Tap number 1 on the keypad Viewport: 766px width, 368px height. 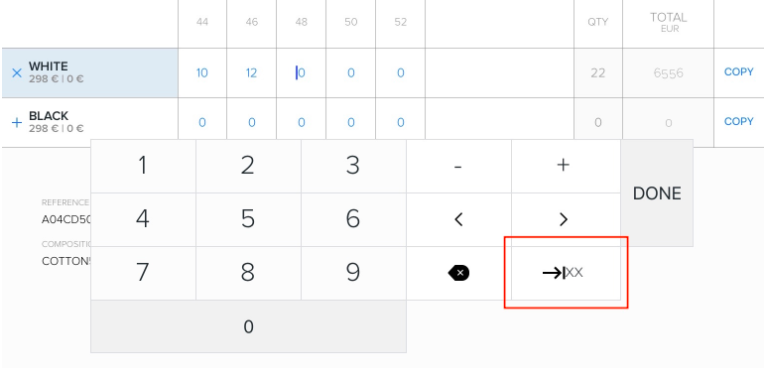(143, 166)
